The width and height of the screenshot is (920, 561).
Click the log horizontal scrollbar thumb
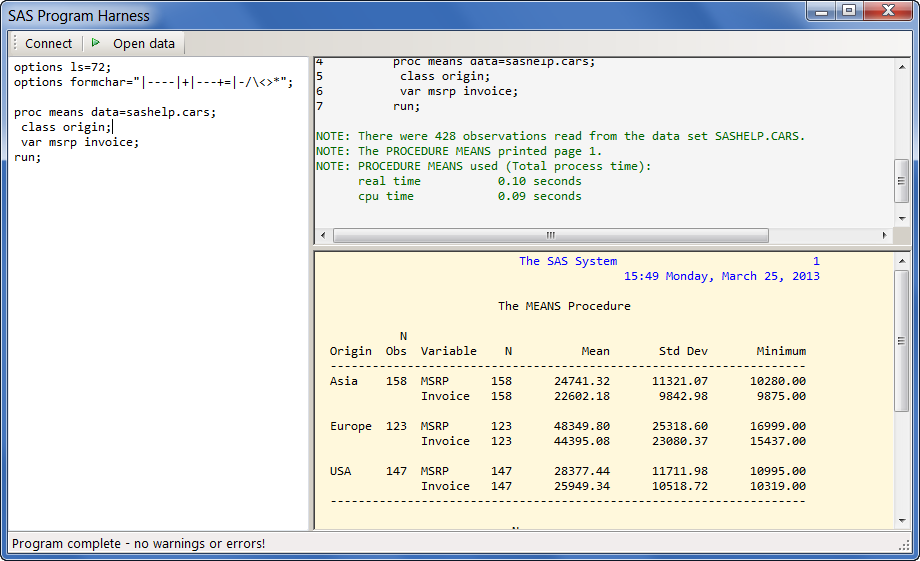pyautogui.click(x=550, y=236)
